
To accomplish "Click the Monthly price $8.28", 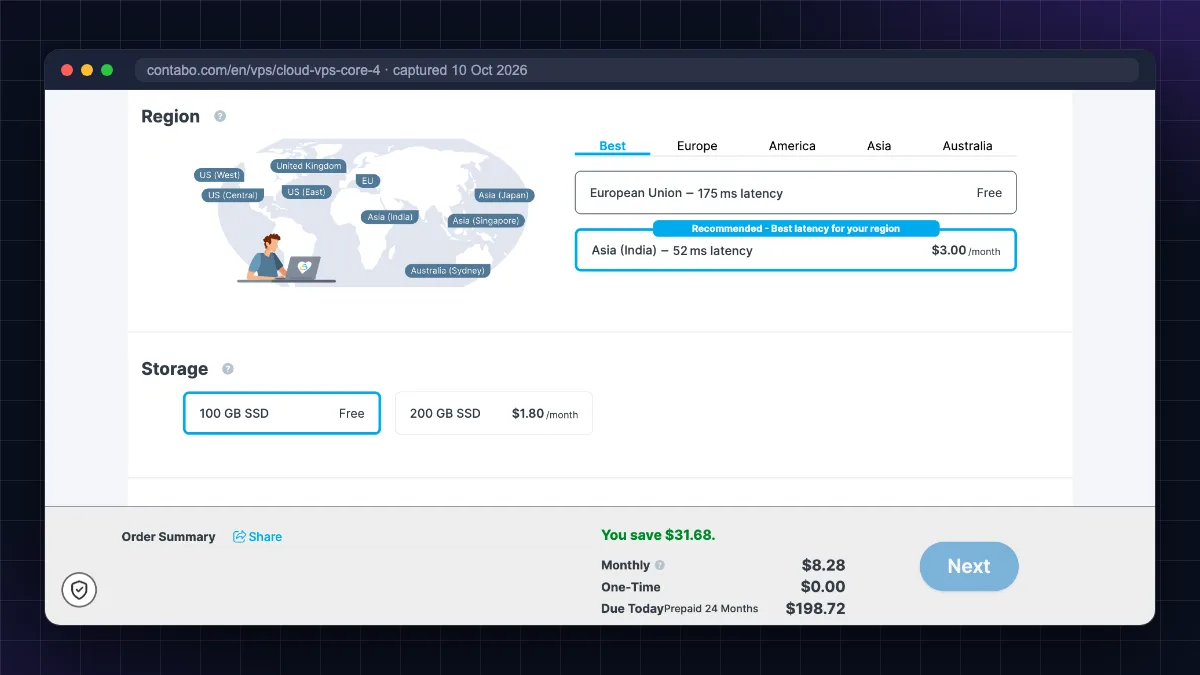I will (x=823, y=565).
